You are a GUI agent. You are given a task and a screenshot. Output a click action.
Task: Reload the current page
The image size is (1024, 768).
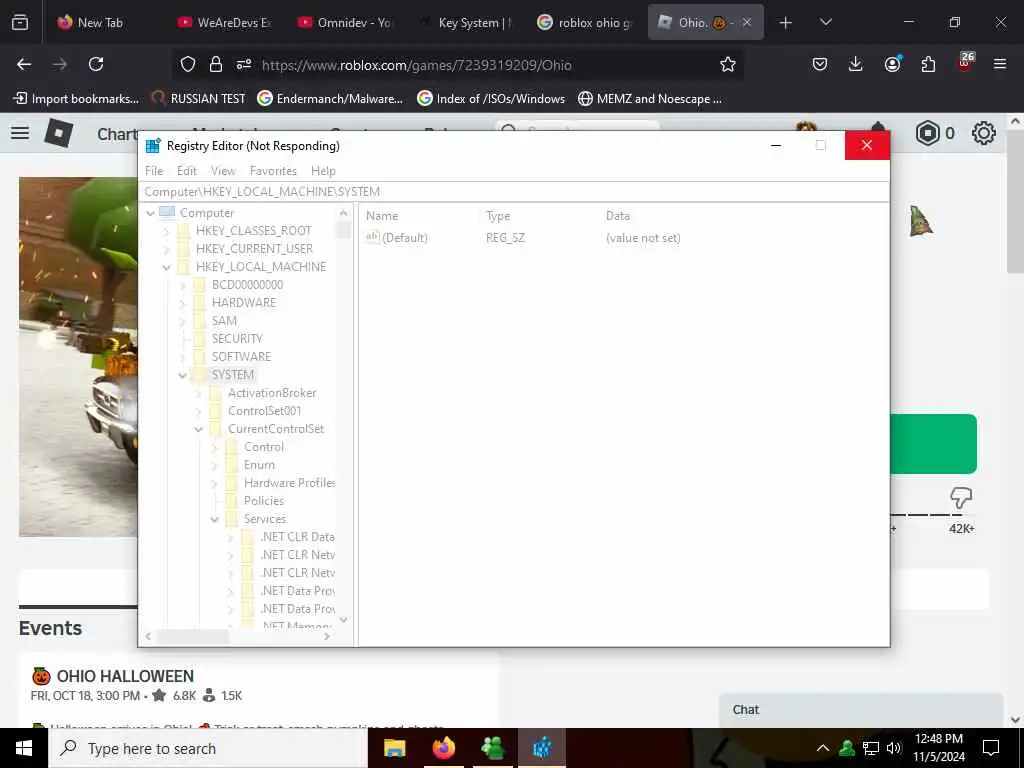(x=96, y=64)
